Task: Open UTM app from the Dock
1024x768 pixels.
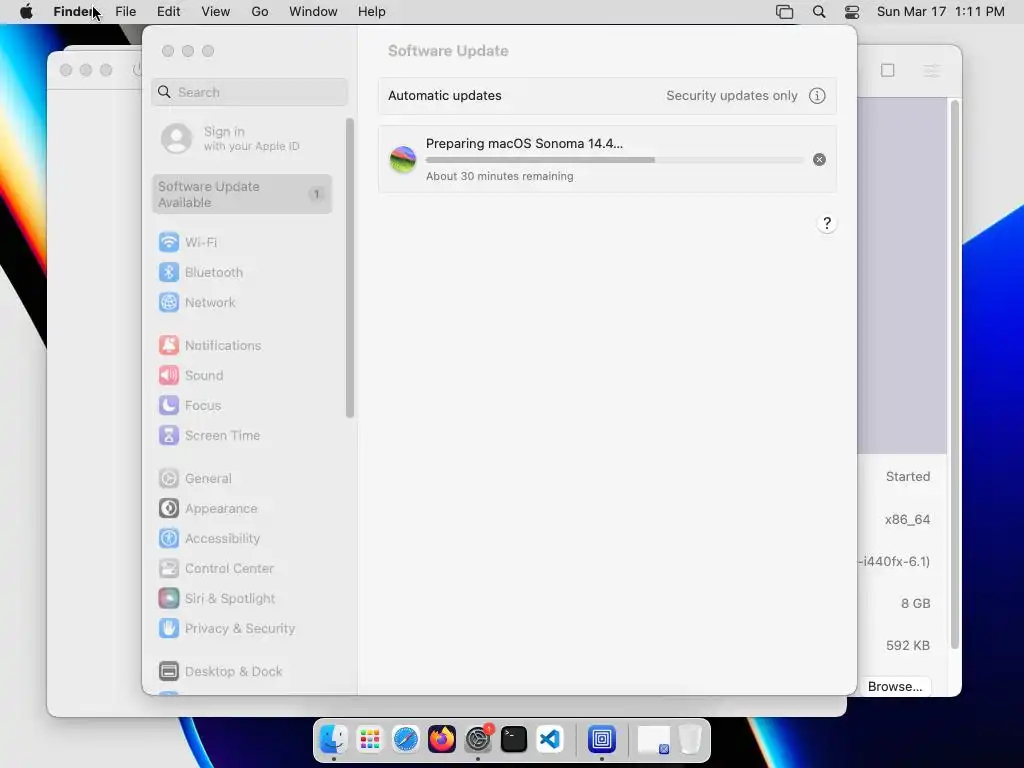Action: click(x=601, y=739)
